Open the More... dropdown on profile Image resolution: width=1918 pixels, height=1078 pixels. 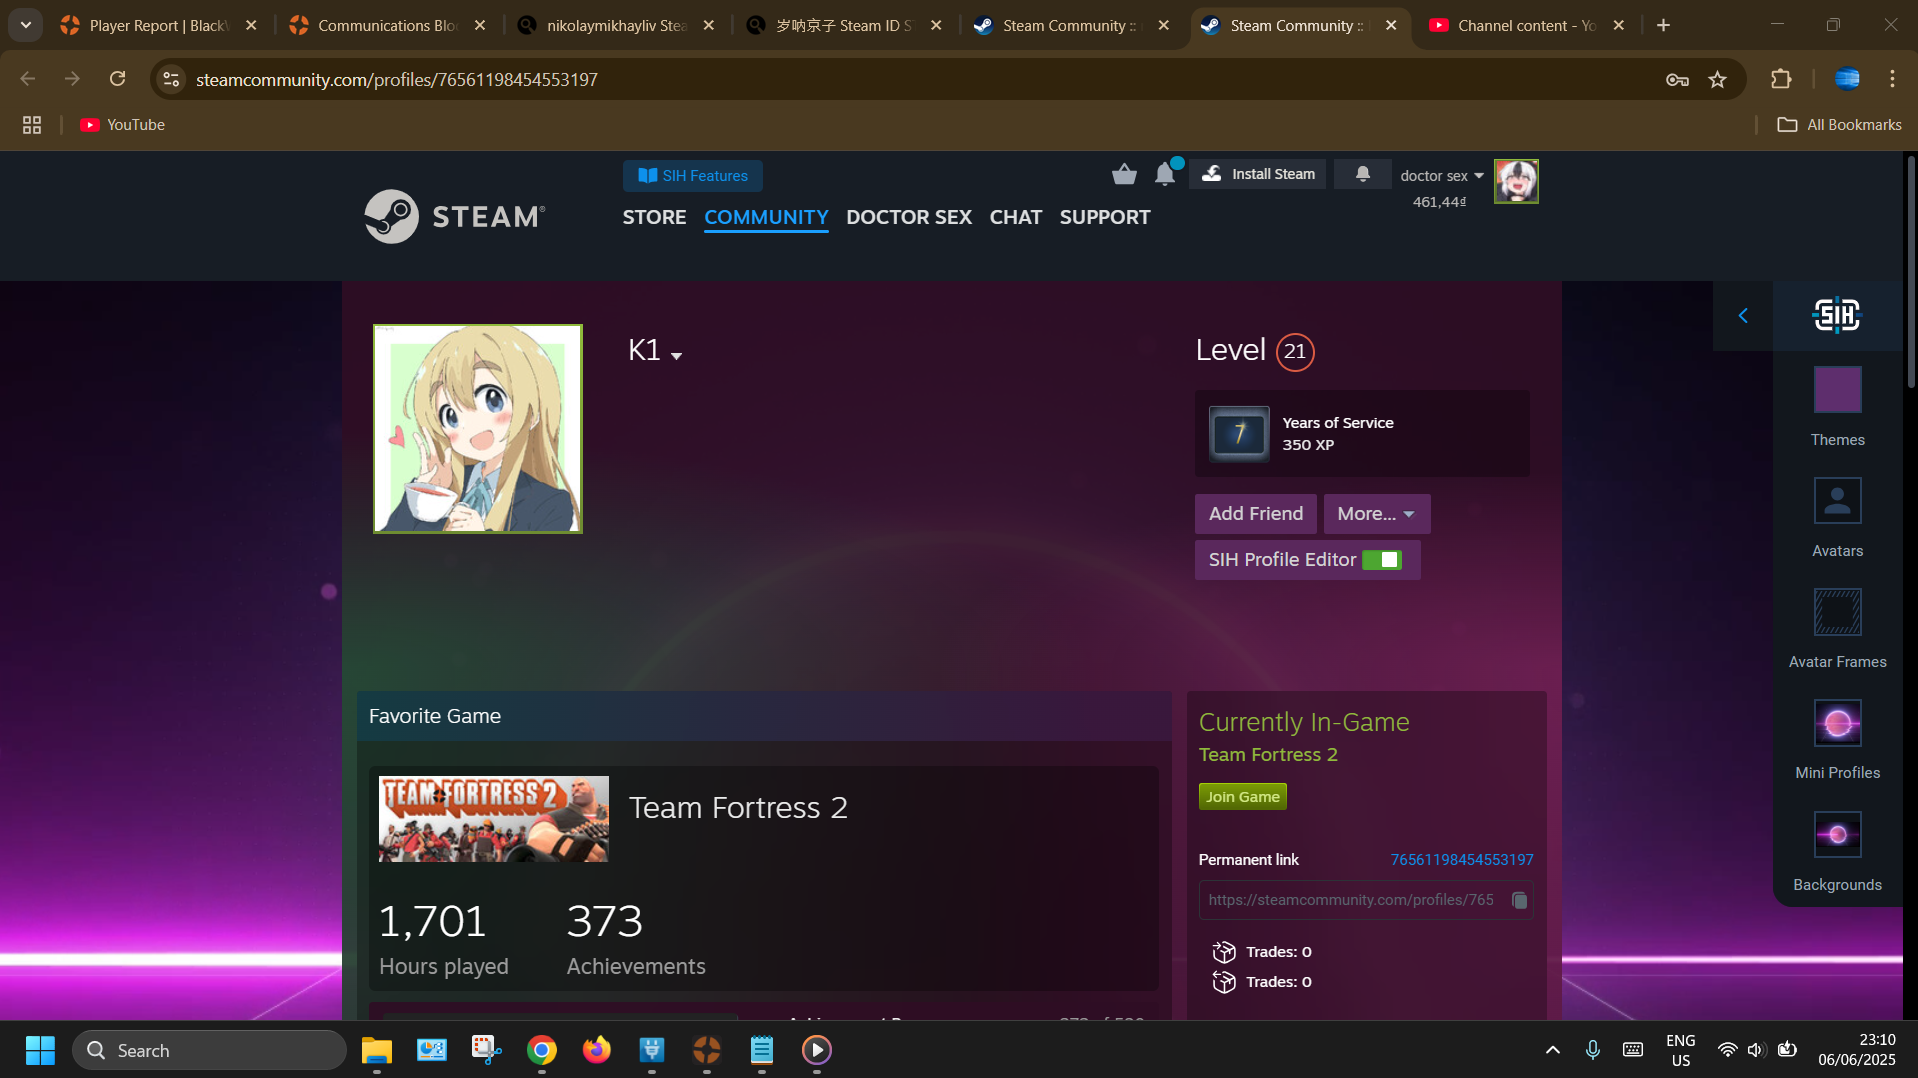(1376, 514)
